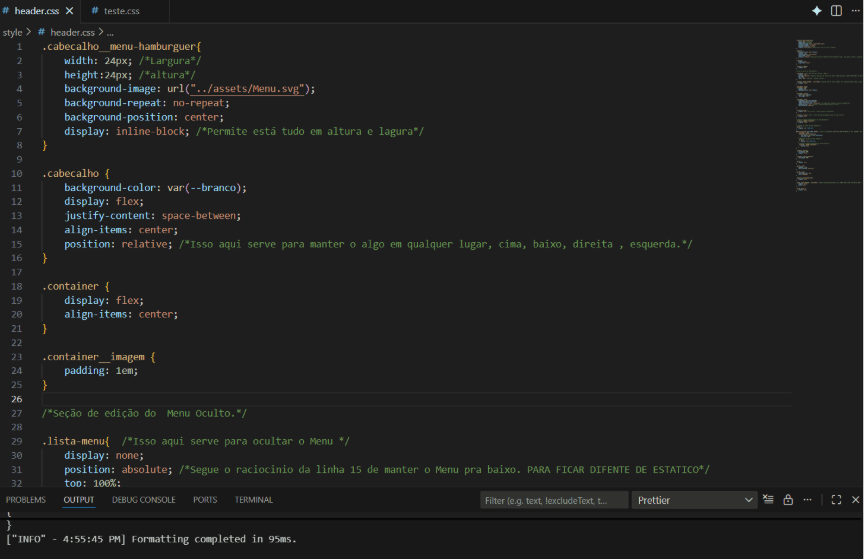Open the Terminal panel tab

254,500
